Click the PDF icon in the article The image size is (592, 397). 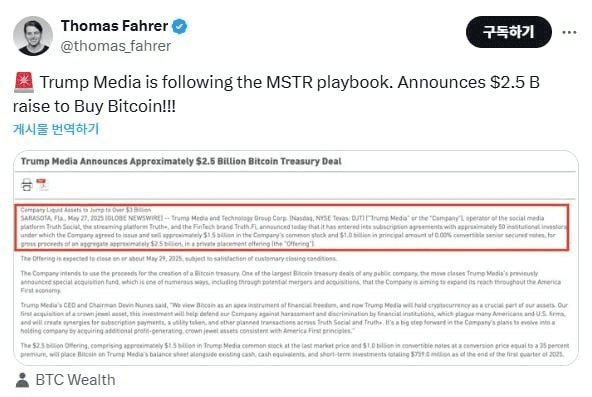[42, 185]
